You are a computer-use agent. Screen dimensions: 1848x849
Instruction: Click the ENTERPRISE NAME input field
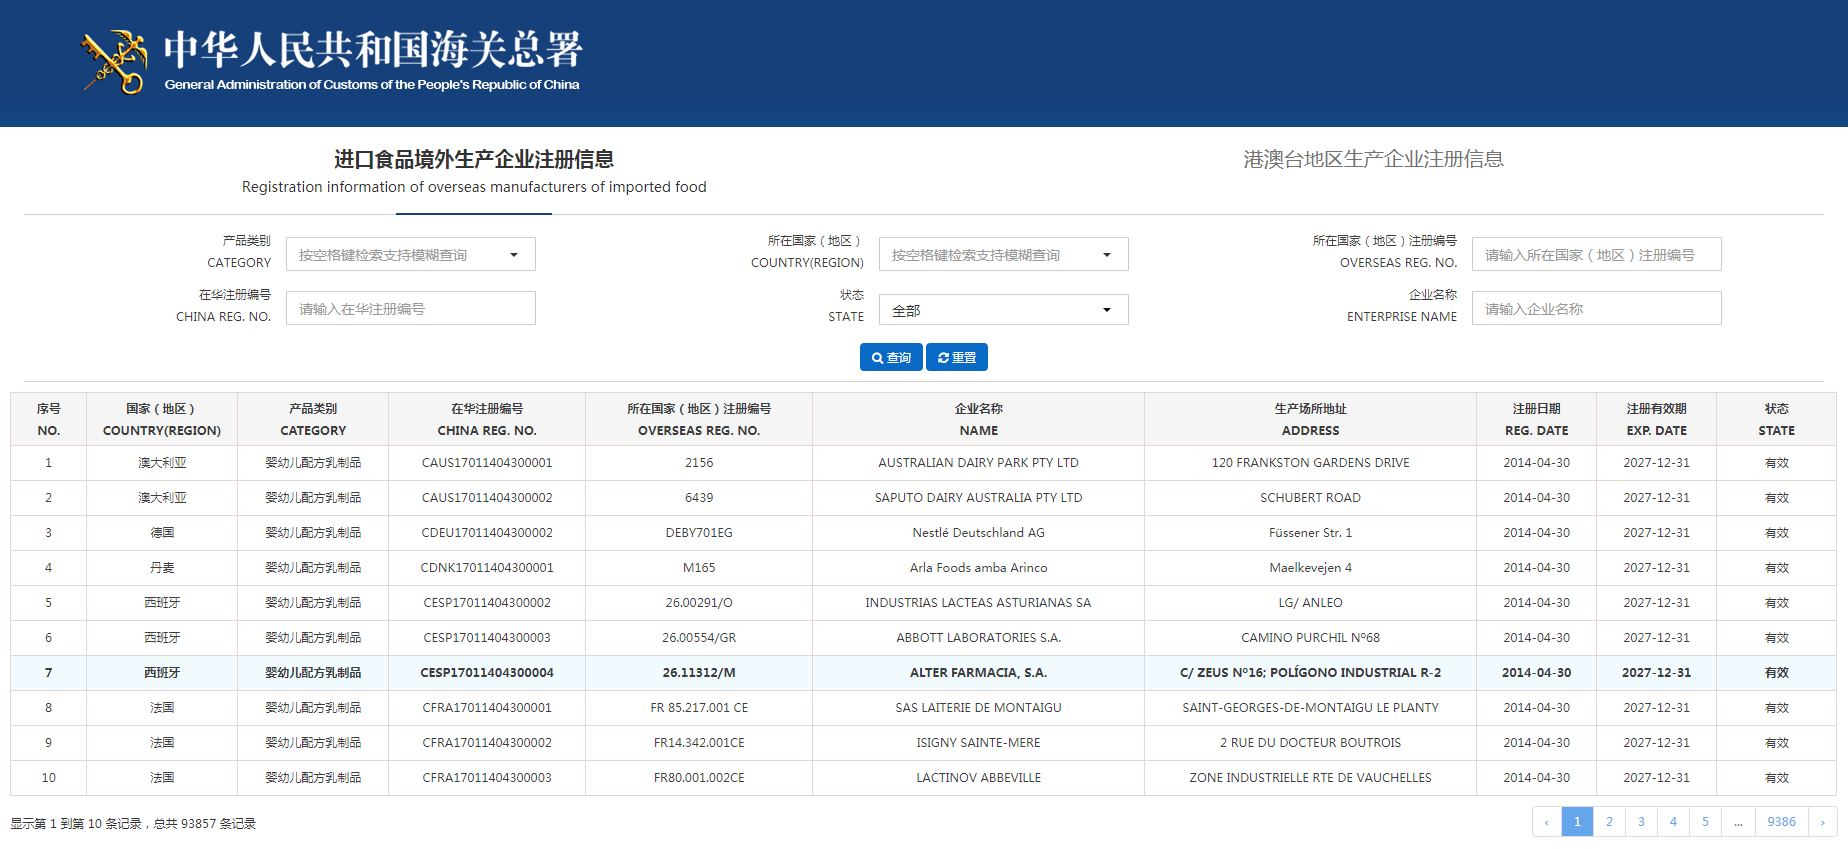[x=1596, y=309]
